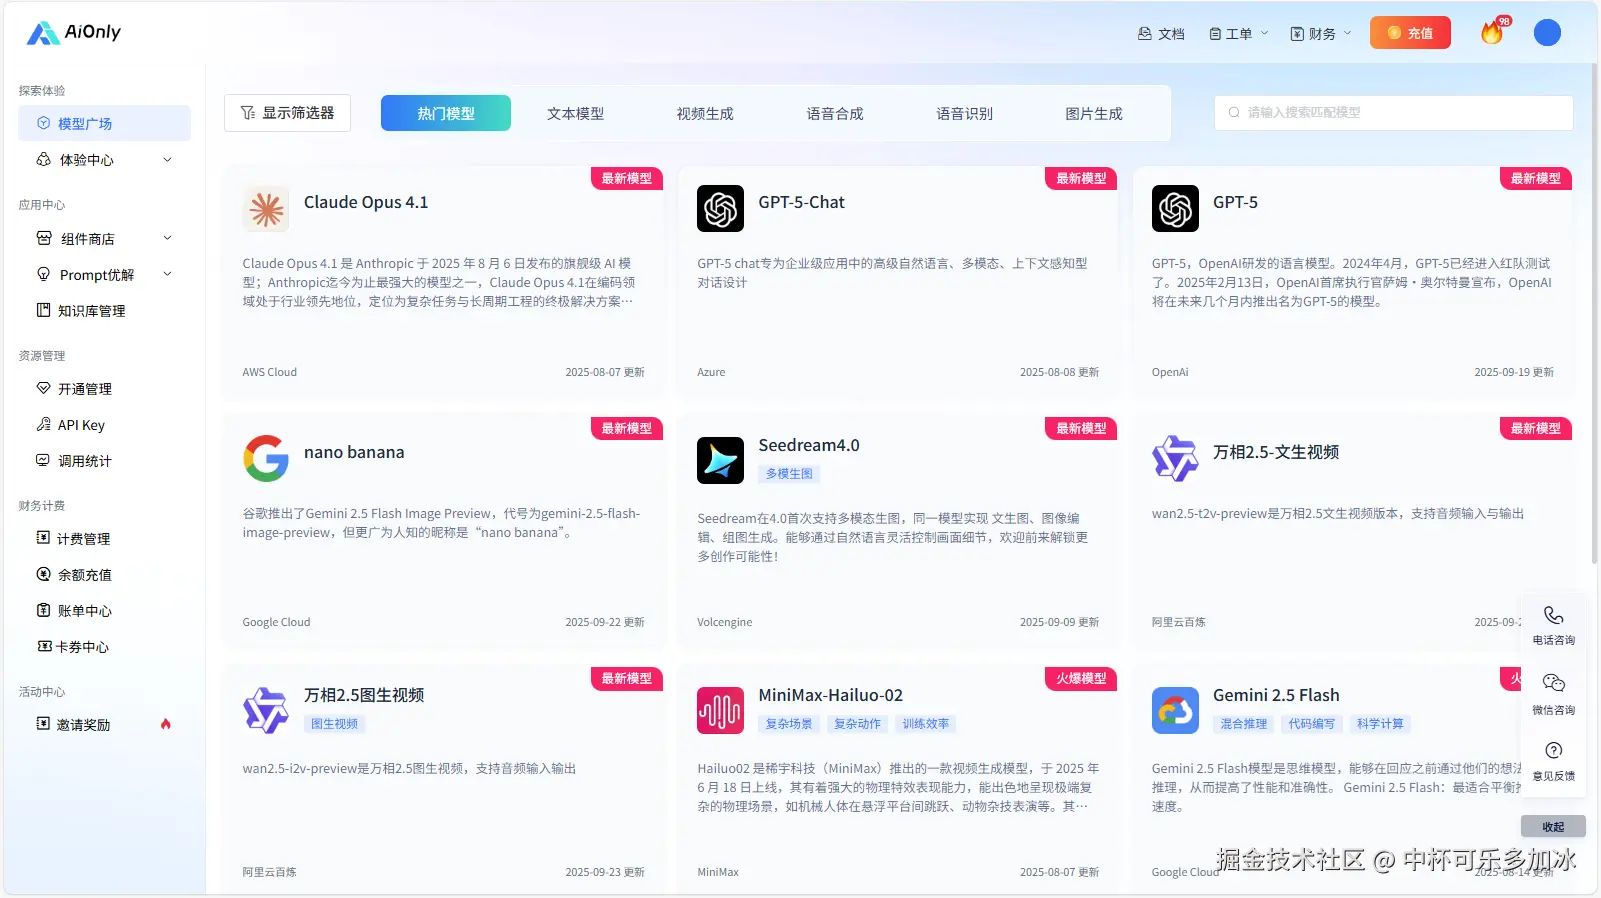The image size is (1601, 898).
Task: Open the 文档 link in header
Action: (x=1161, y=33)
